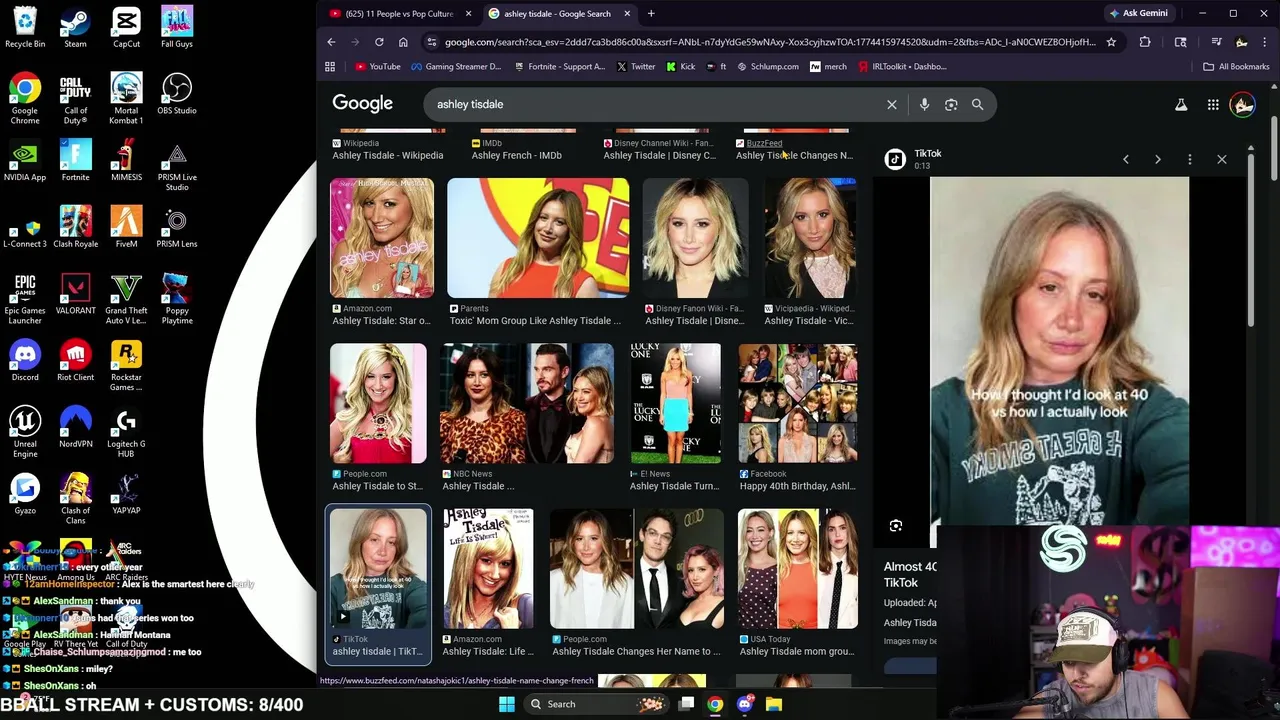Screen dimensions: 1280x720
Task: Open the BuzzFeed Ashley Tisdale Changes N... result
Action: 795,149
